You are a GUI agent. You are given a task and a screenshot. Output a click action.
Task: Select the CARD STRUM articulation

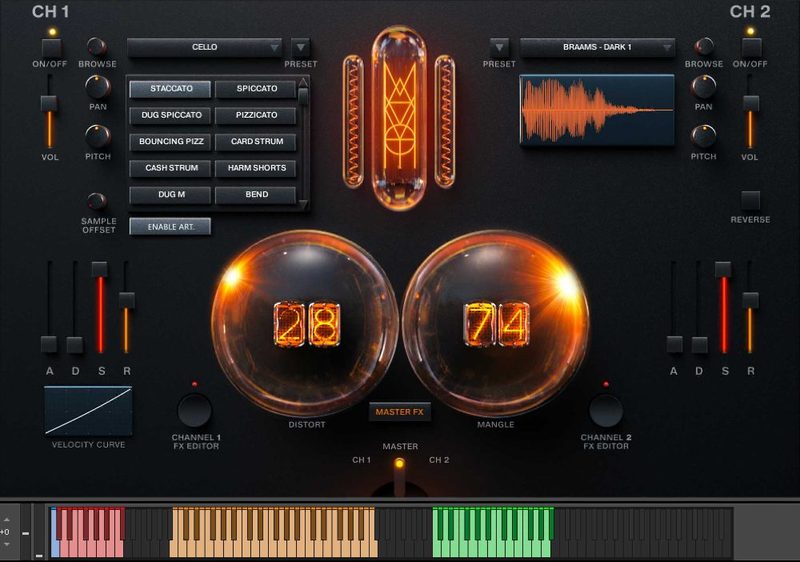pyautogui.click(x=256, y=142)
